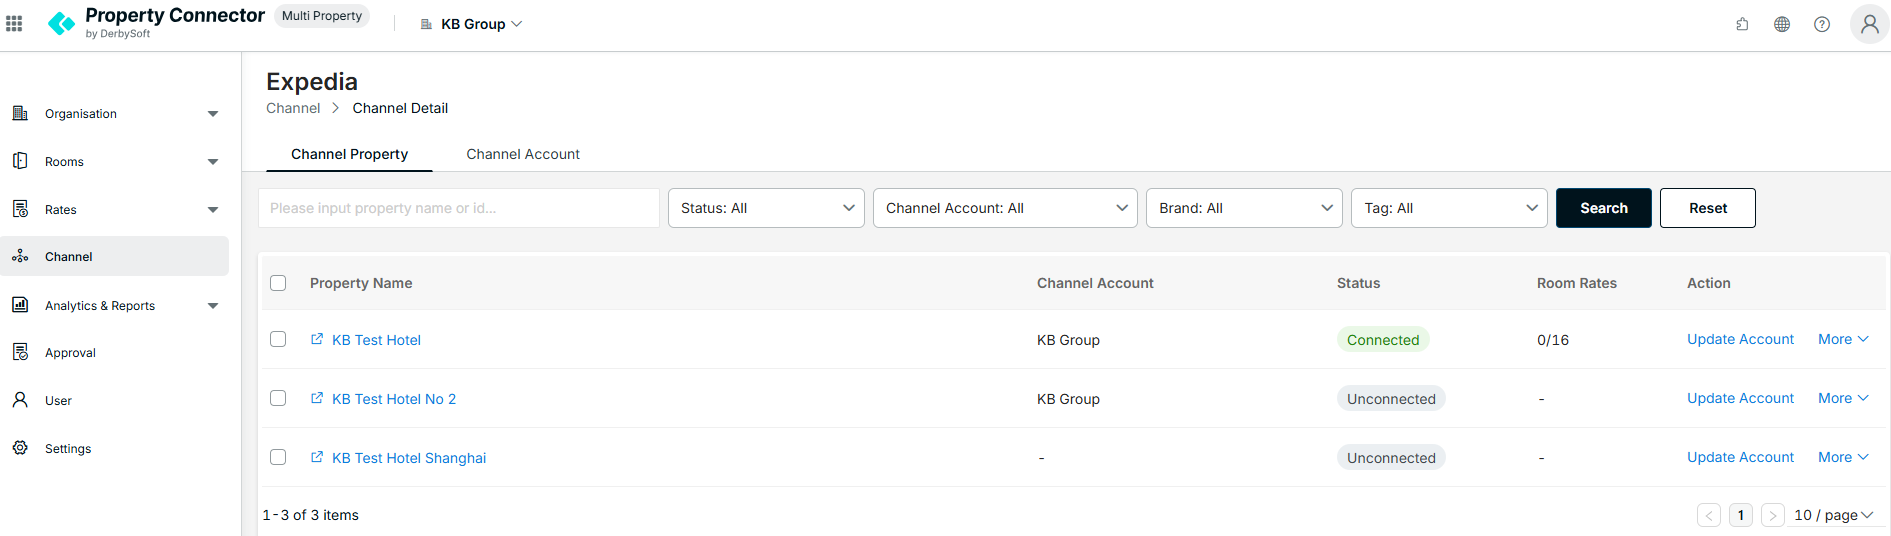Expand the Organisation menu arrow

[213, 114]
